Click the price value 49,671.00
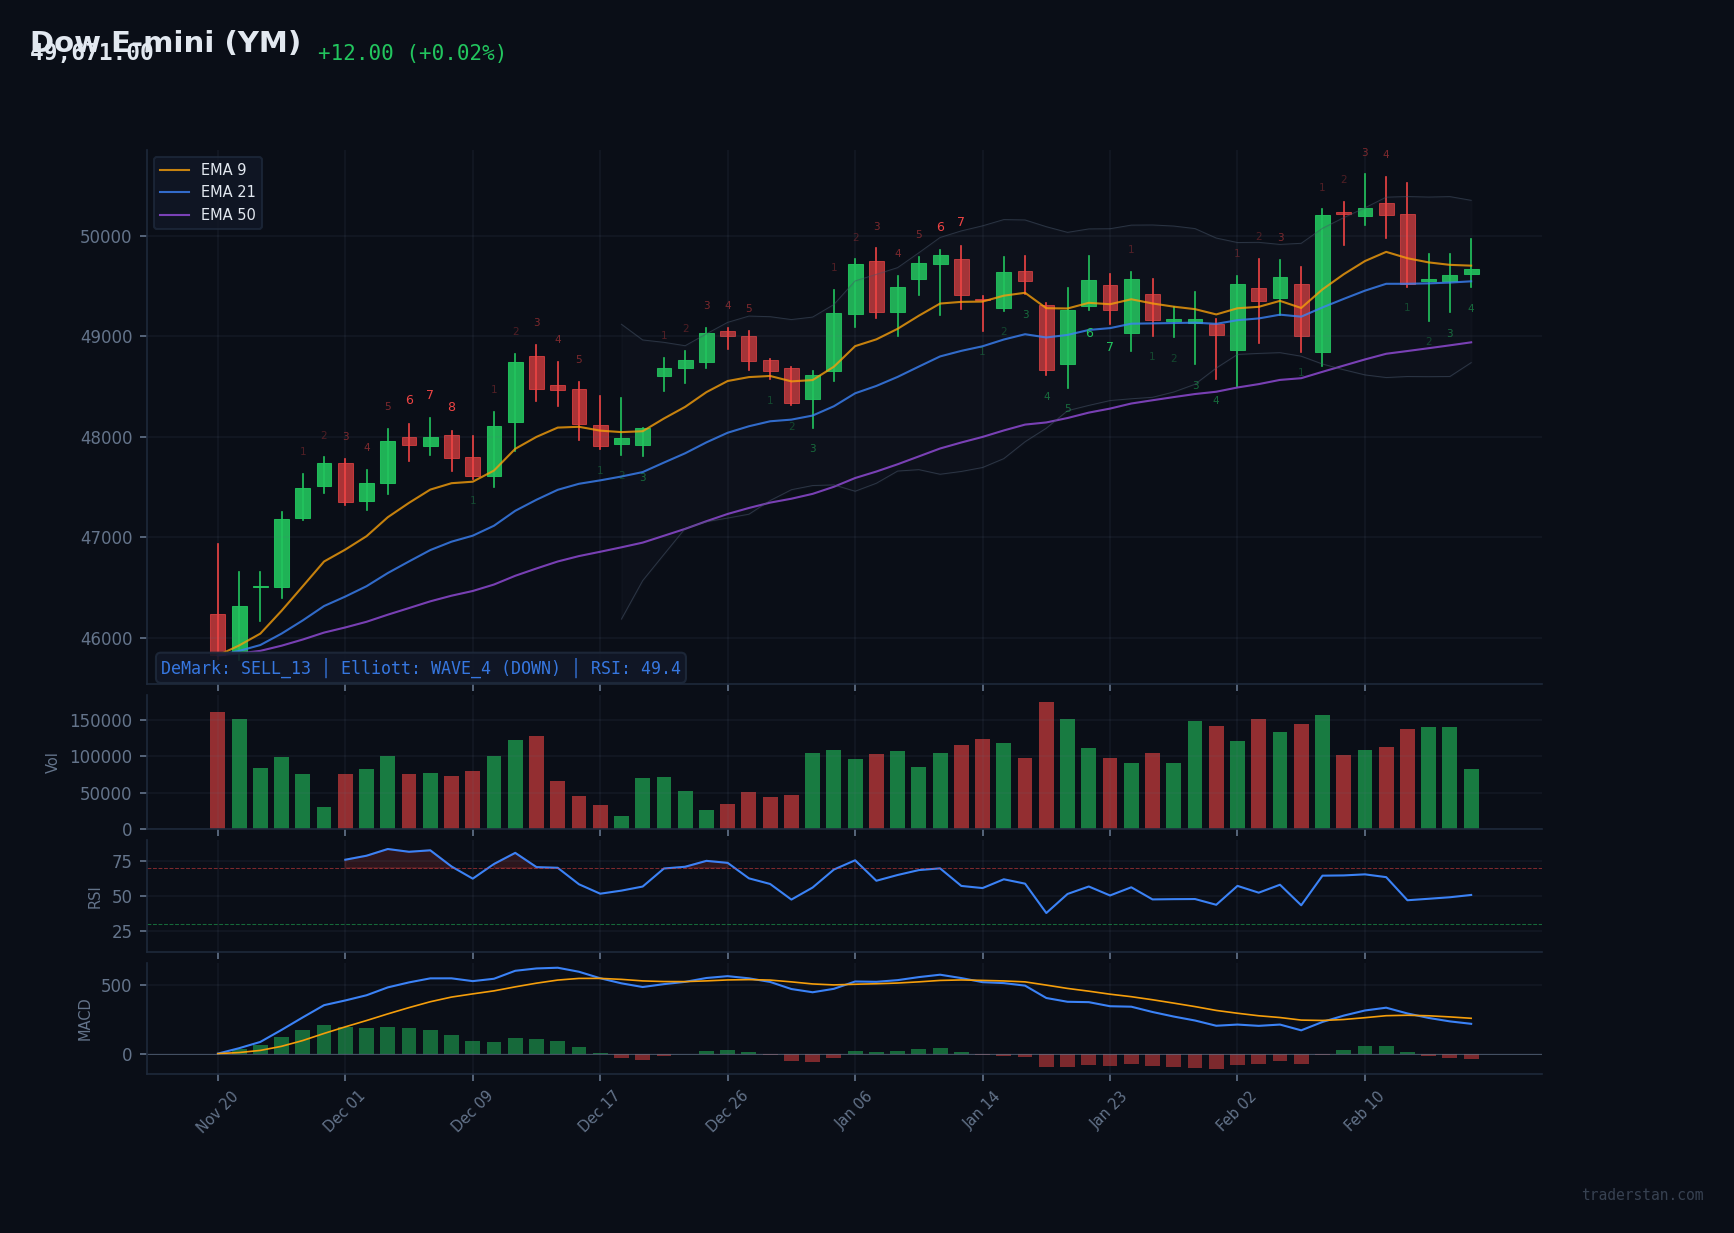This screenshot has height=1233, width=1734. pos(92,52)
